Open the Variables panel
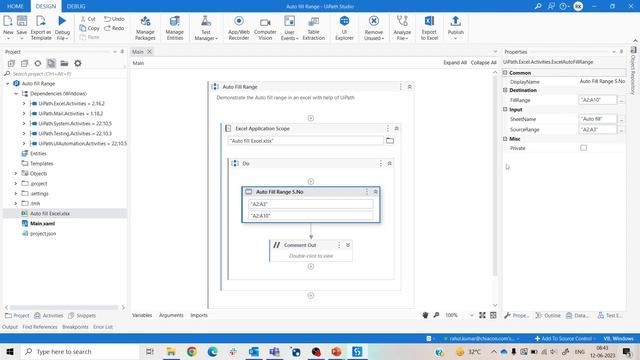 (142, 315)
